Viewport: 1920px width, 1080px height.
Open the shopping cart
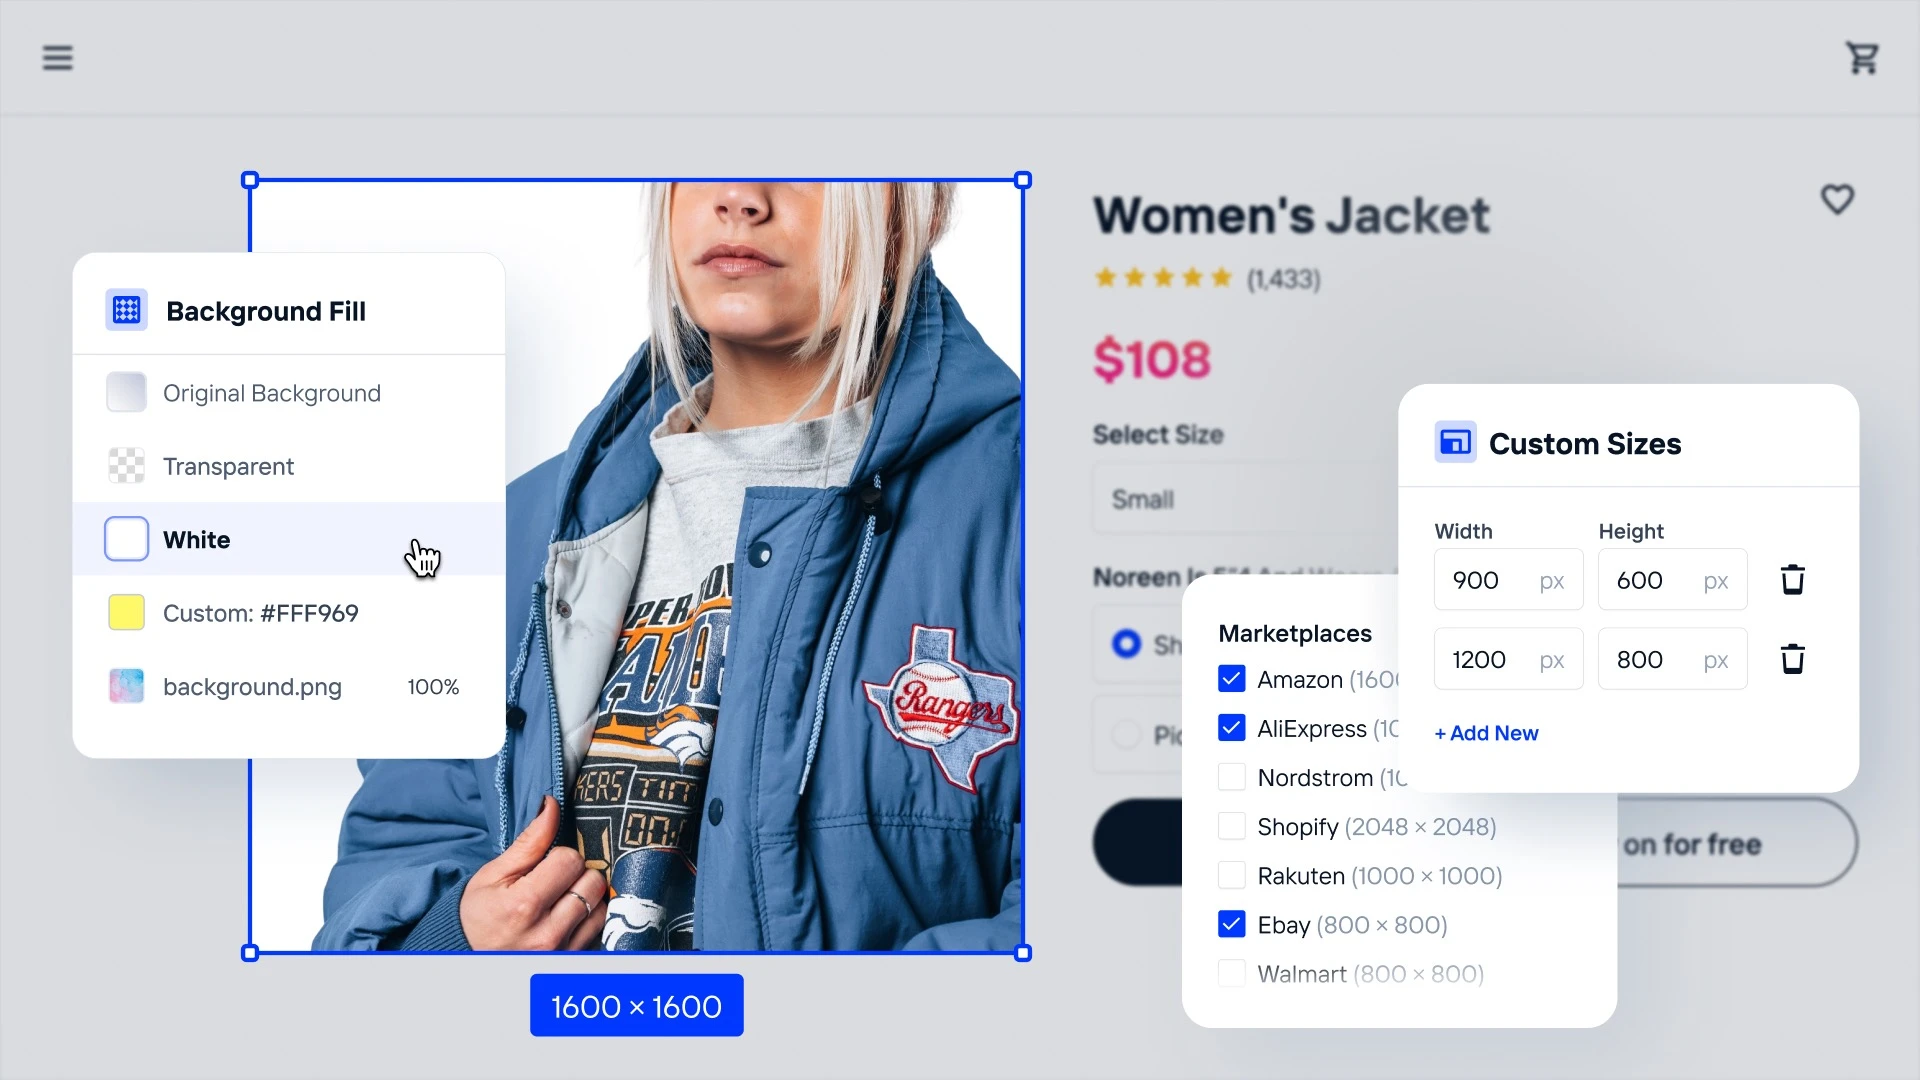1862,58
